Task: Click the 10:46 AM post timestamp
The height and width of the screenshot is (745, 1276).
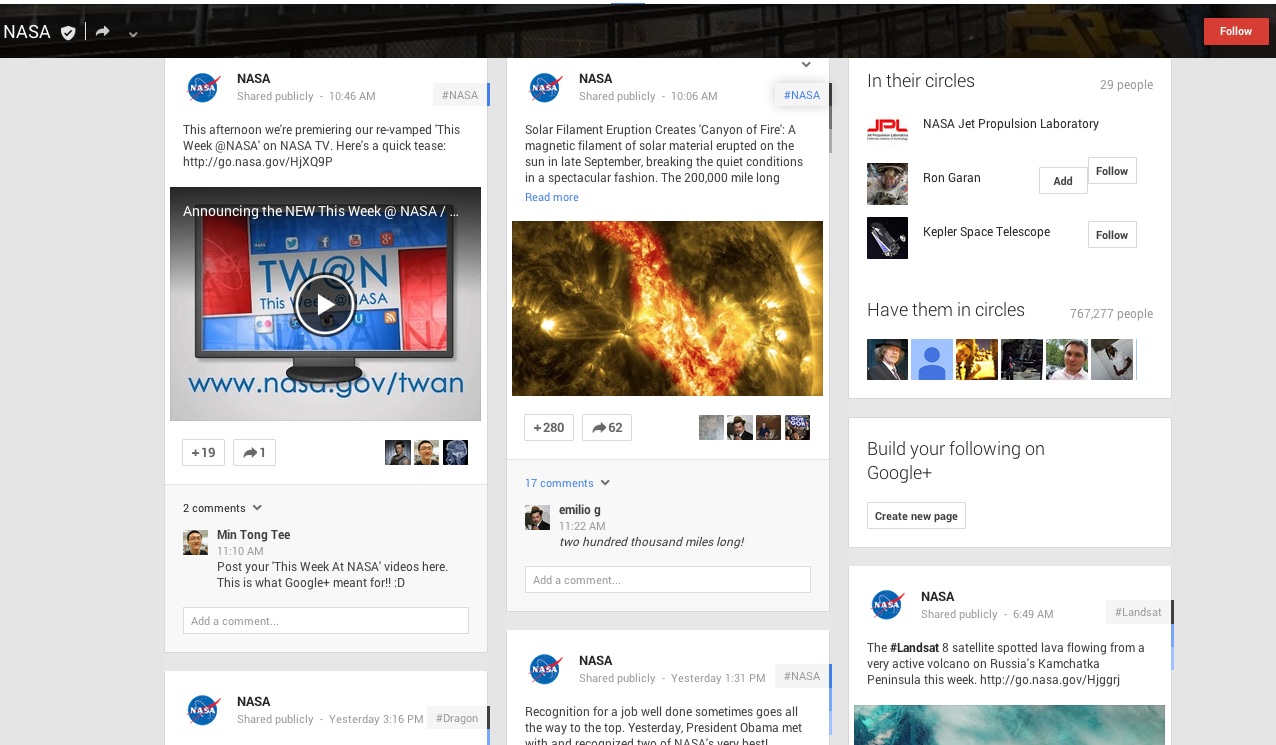Action: 352,97
